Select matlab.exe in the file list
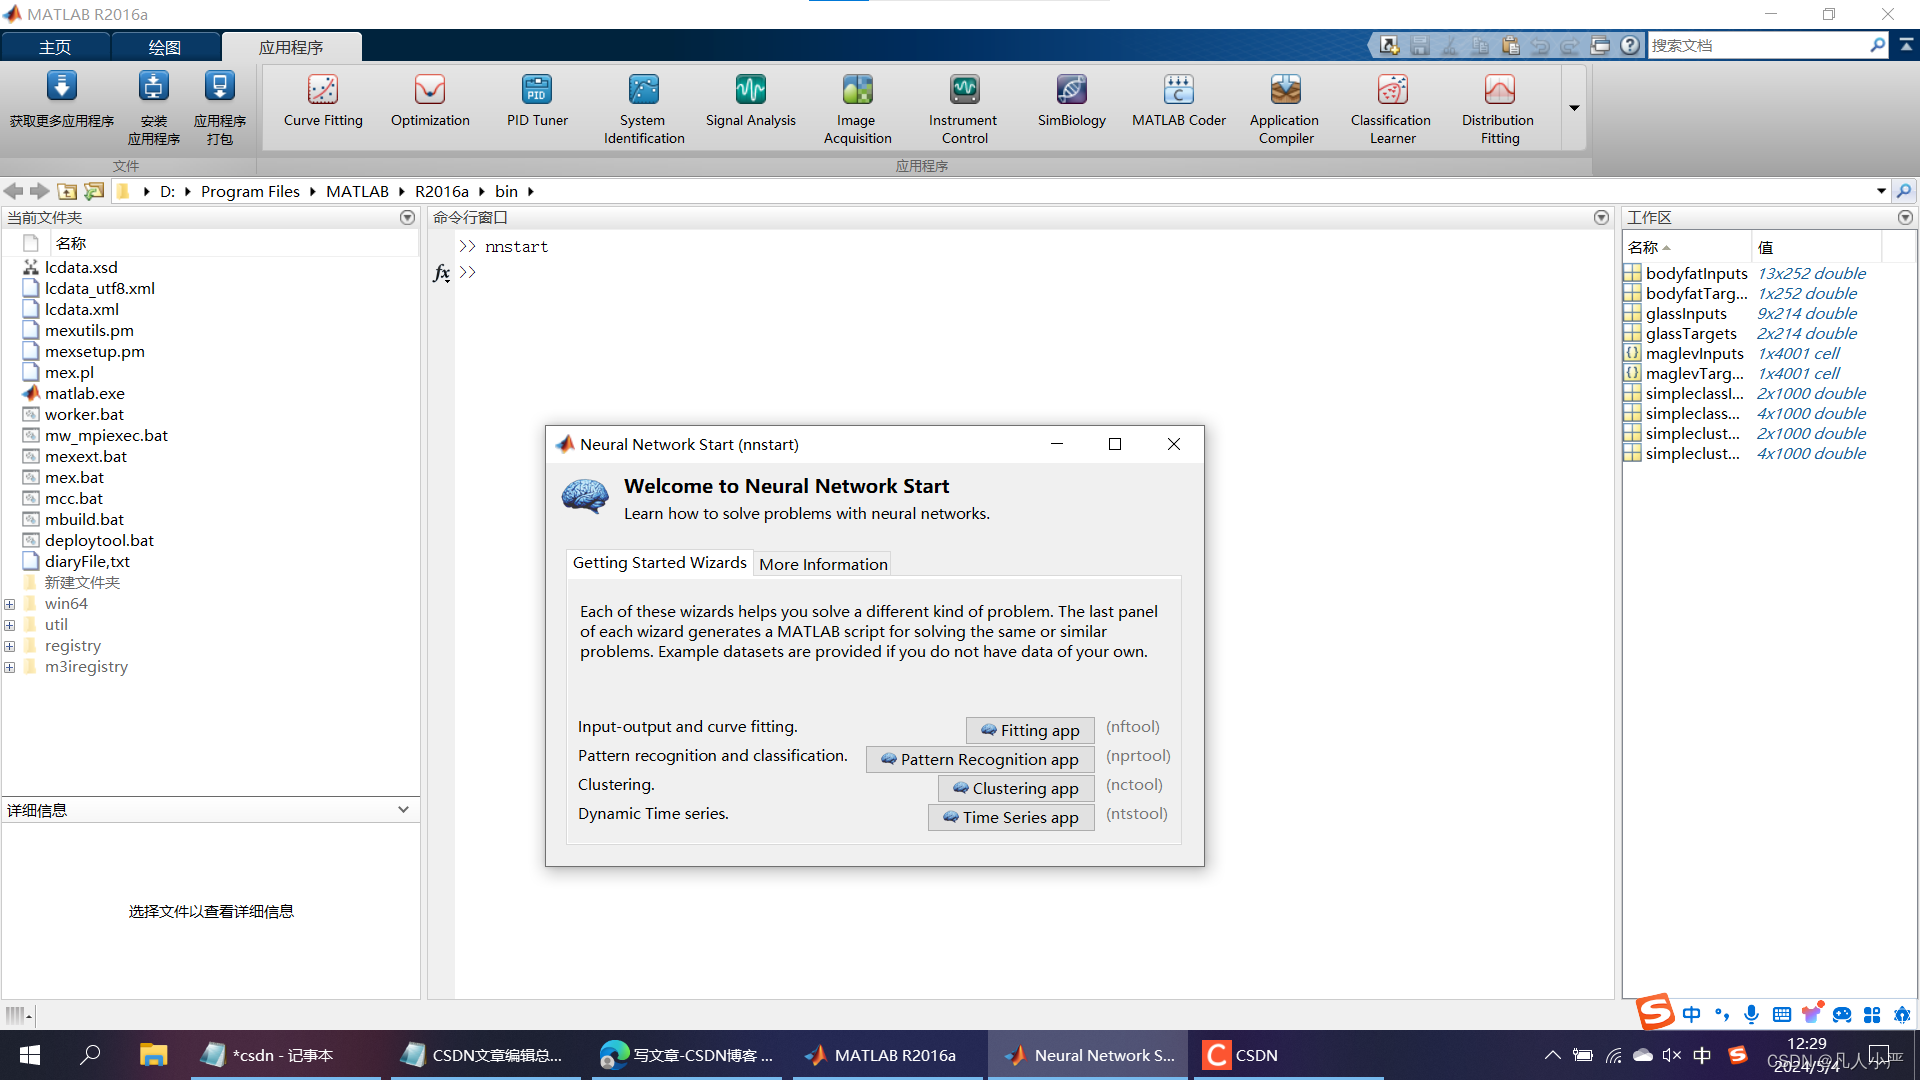The image size is (1920, 1080). (85, 393)
